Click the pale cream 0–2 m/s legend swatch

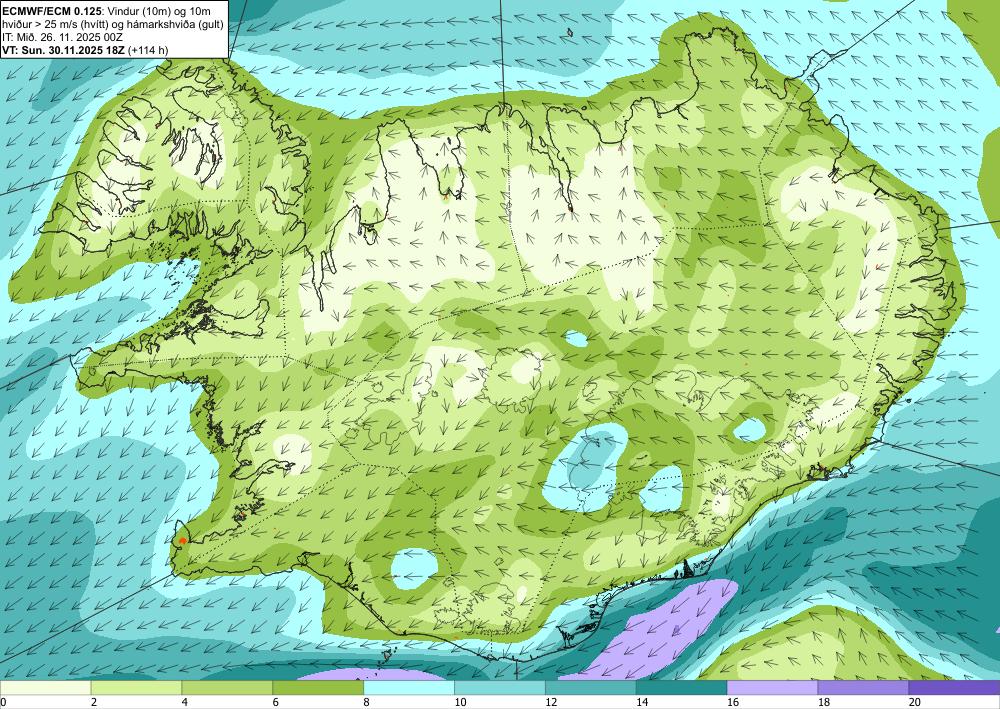[45, 688]
